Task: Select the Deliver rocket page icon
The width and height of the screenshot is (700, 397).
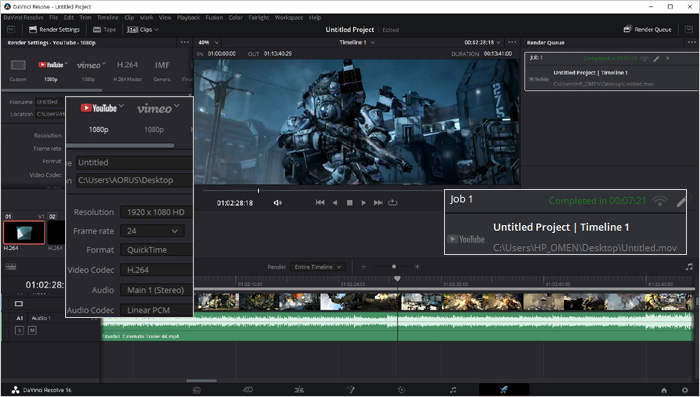Action: pyautogui.click(x=504, y=390)
